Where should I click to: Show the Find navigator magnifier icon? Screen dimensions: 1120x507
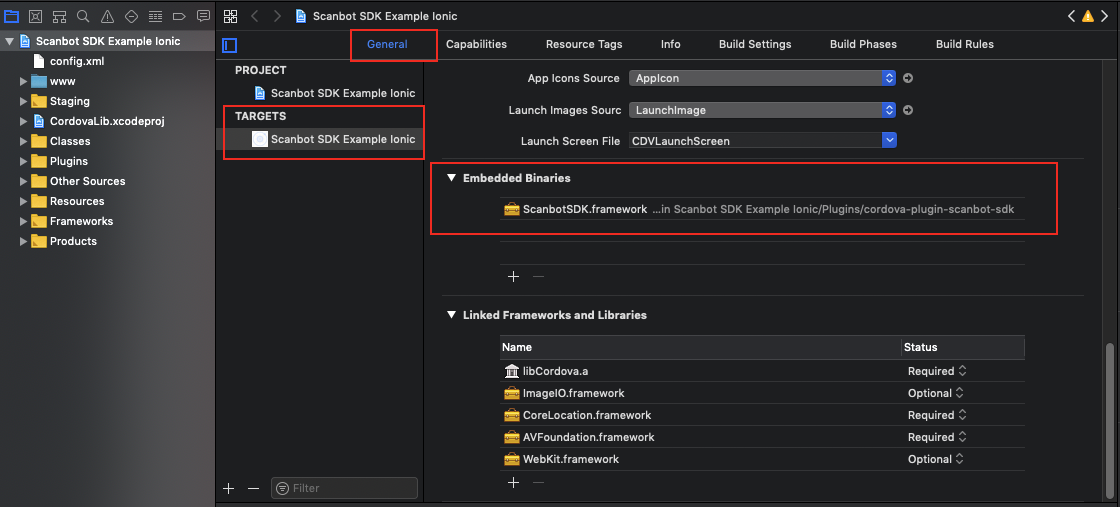coord(83,16)
